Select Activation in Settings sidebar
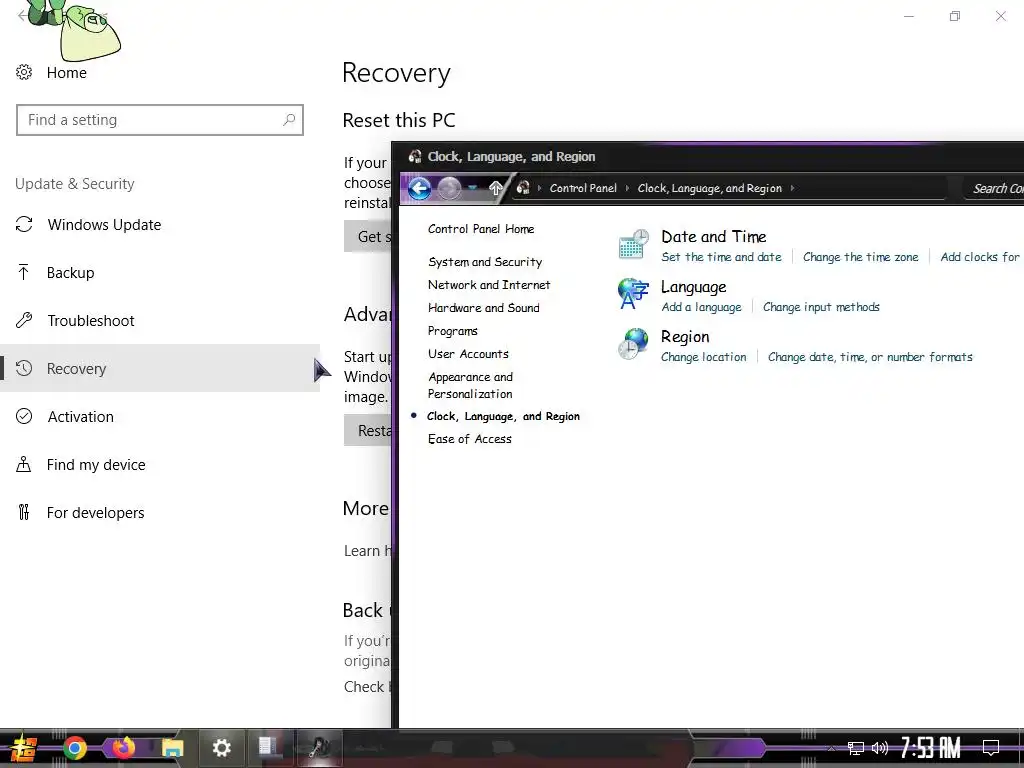 click(160, 417)
